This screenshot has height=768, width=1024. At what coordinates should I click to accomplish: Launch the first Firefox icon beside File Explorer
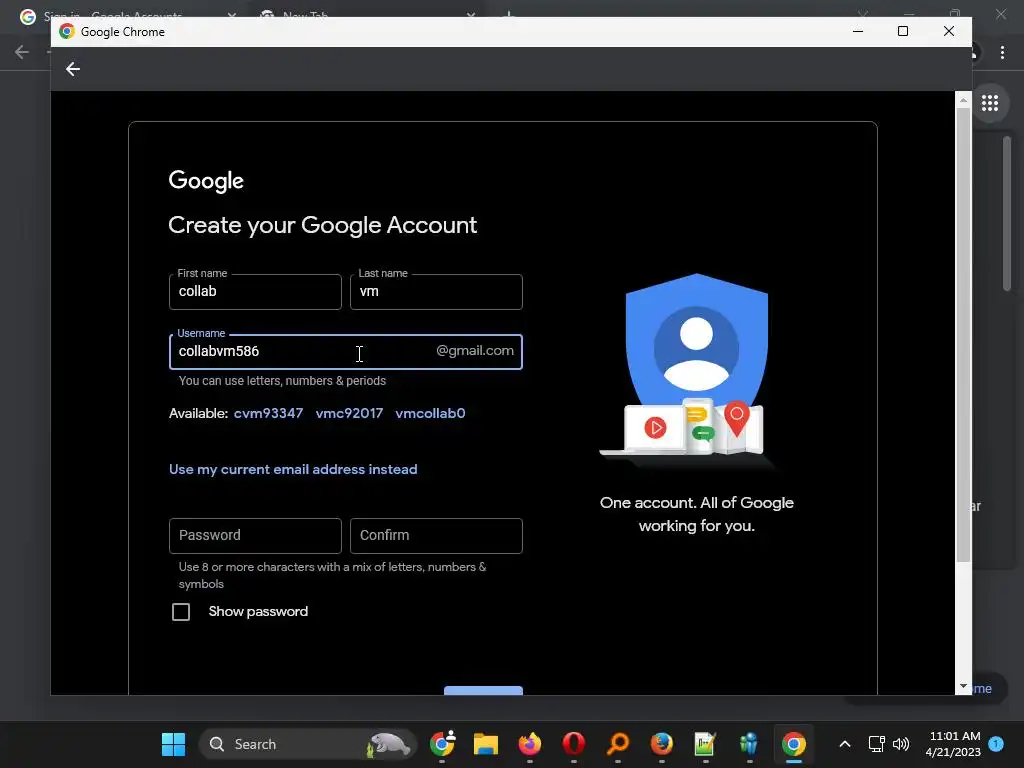[x=530, y=744]
